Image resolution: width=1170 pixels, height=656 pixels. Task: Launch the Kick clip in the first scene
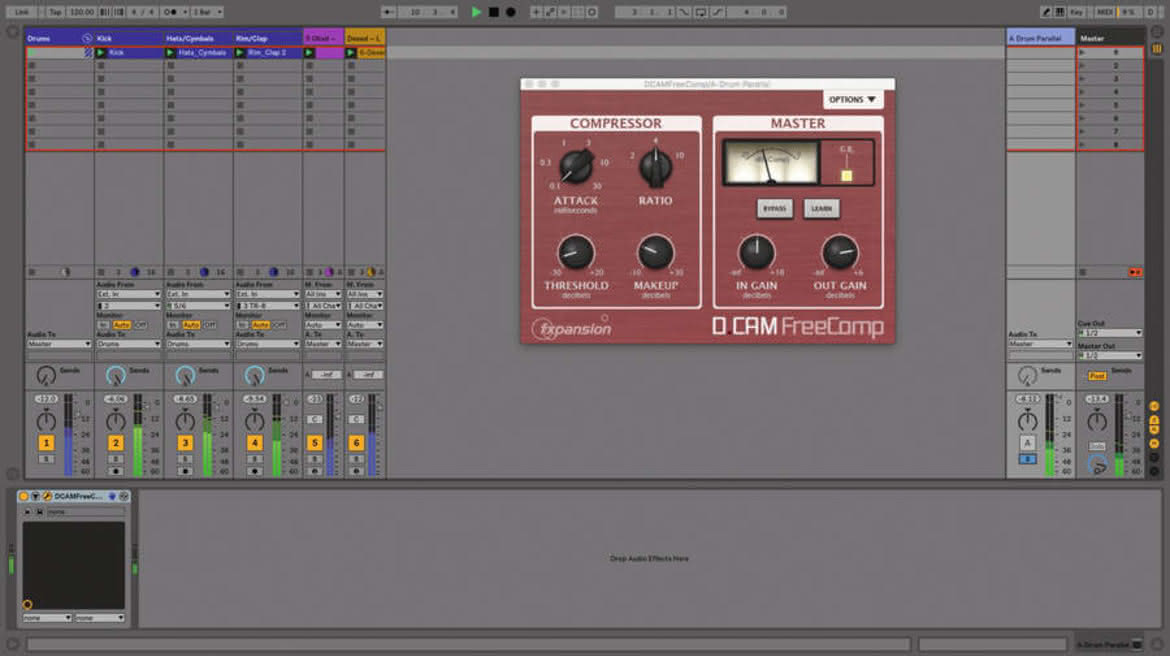pyautogui.click(x=101, y=53)
